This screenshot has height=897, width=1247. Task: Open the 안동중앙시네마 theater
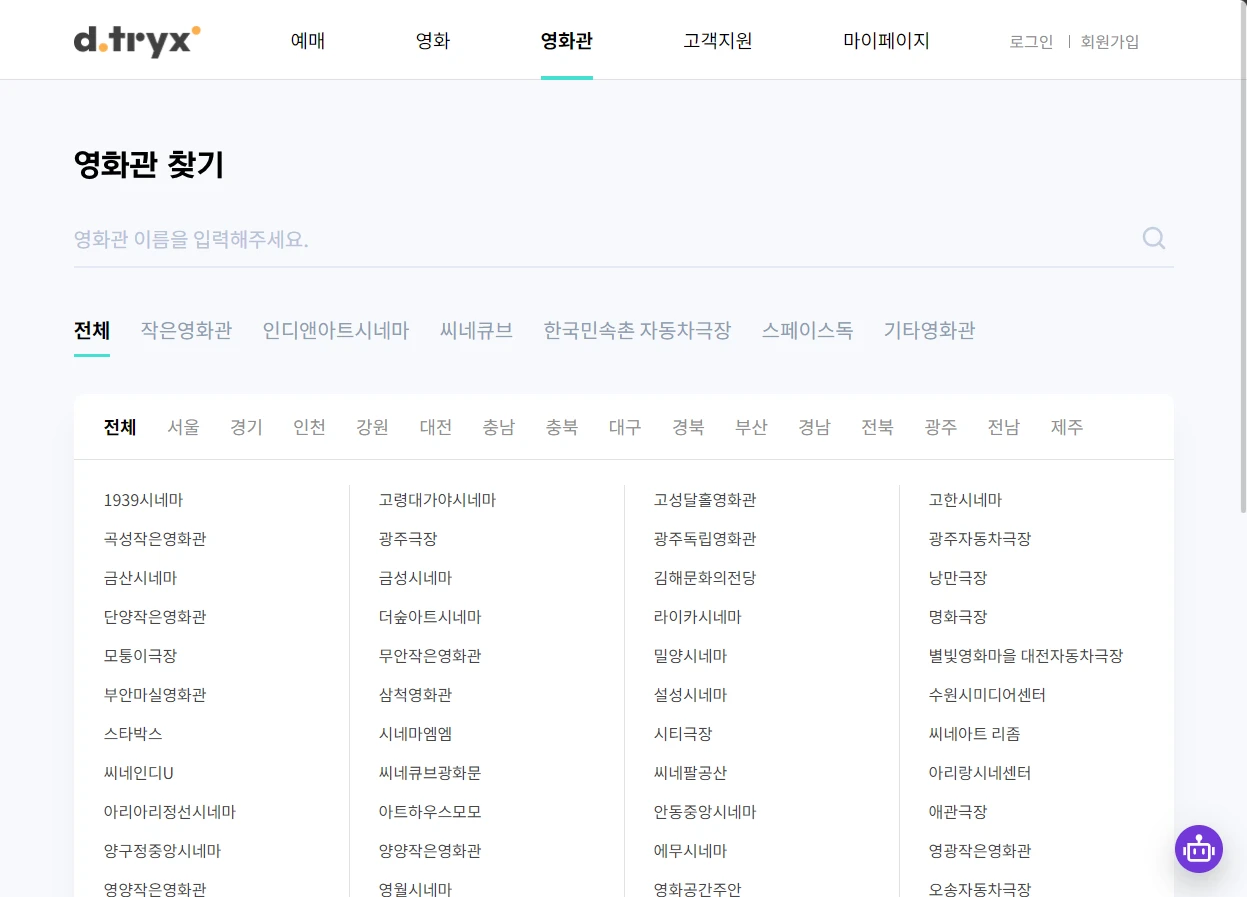(705, 812)
